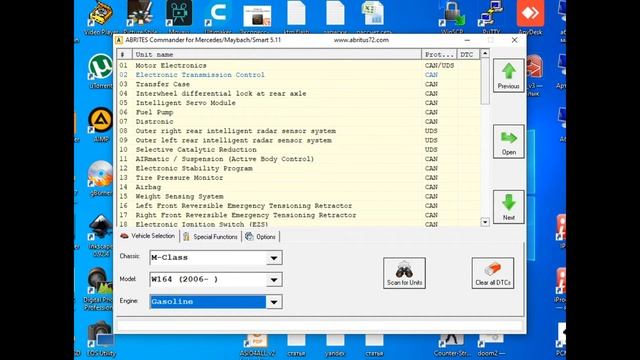Open Inkscape desktop shortcut

click(x=100, y=236)
